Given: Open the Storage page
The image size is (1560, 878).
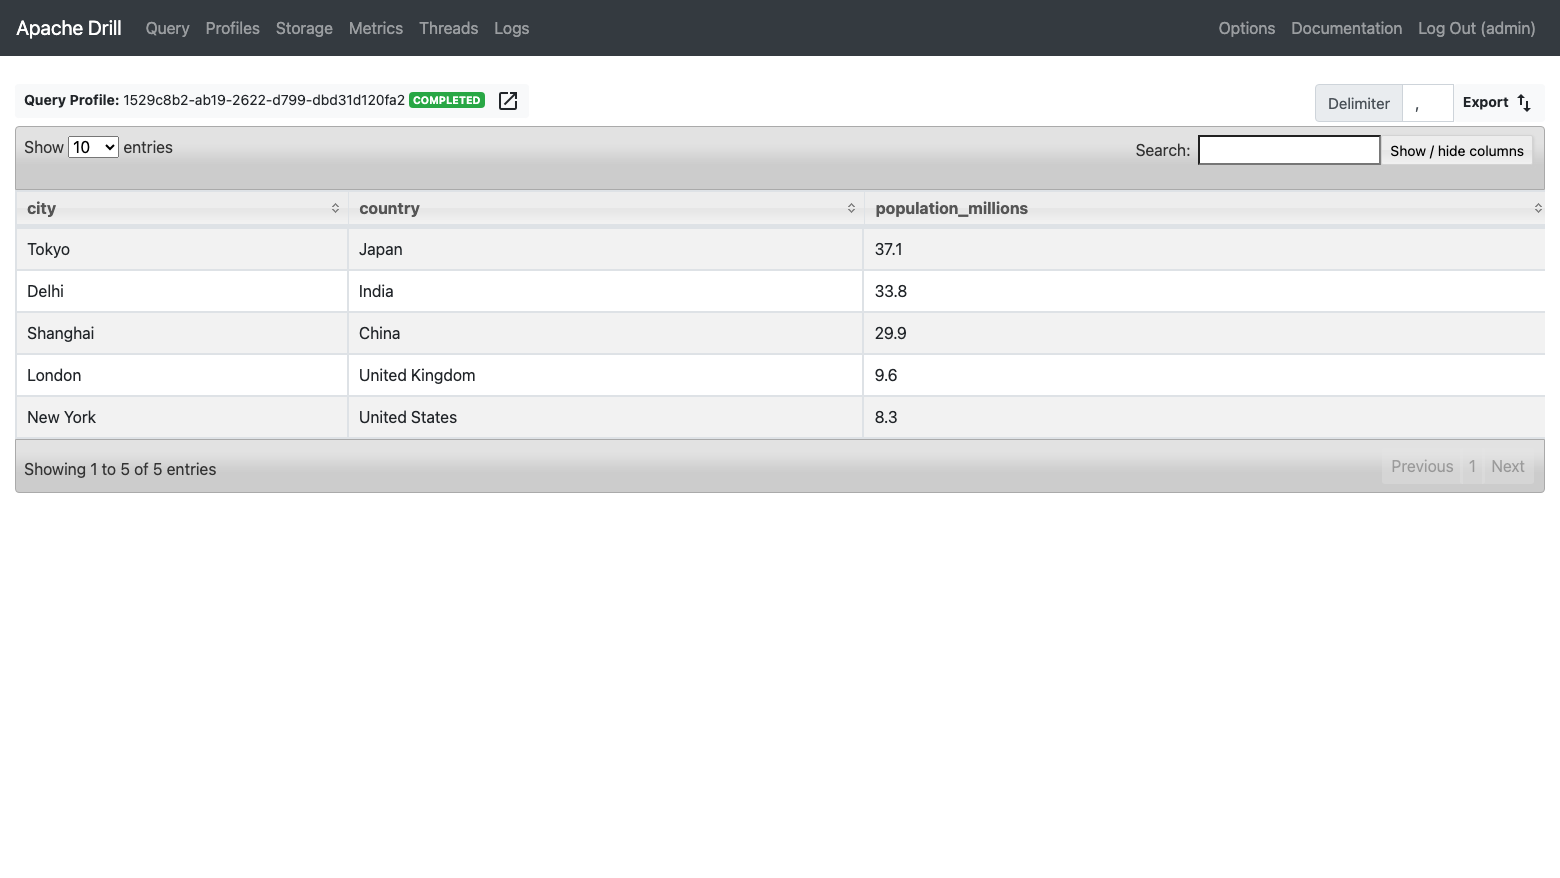Looking at the screenshot, I should (x=304, y=28).
